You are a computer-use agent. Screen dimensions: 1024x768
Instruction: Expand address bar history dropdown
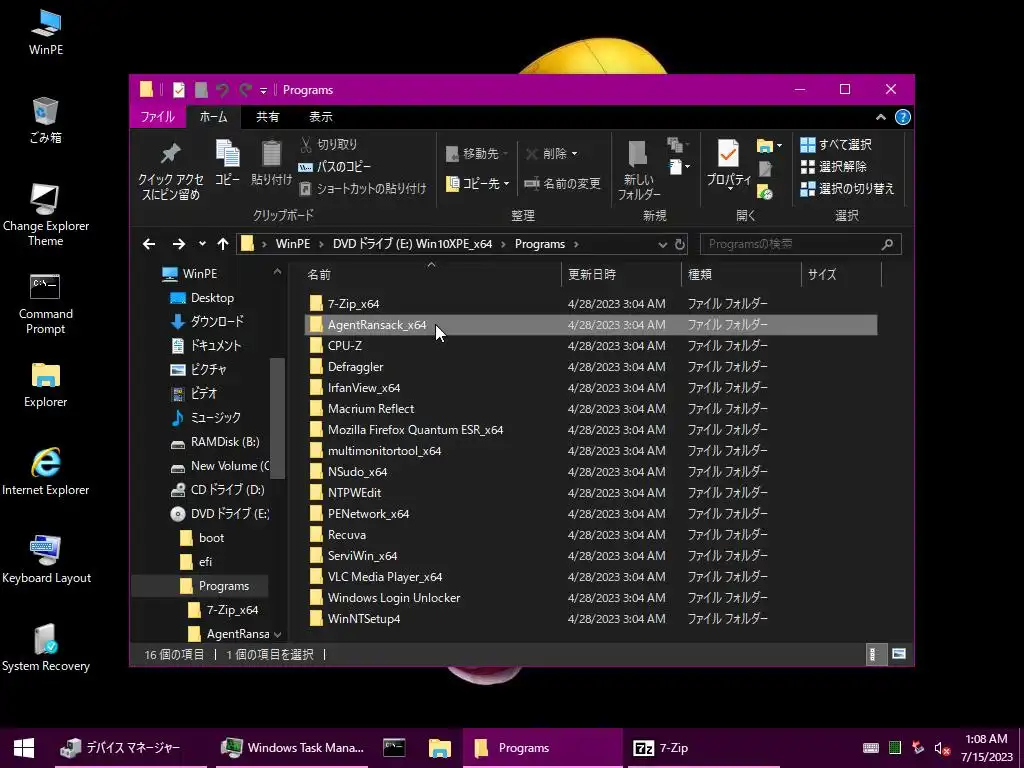point(662,244)
